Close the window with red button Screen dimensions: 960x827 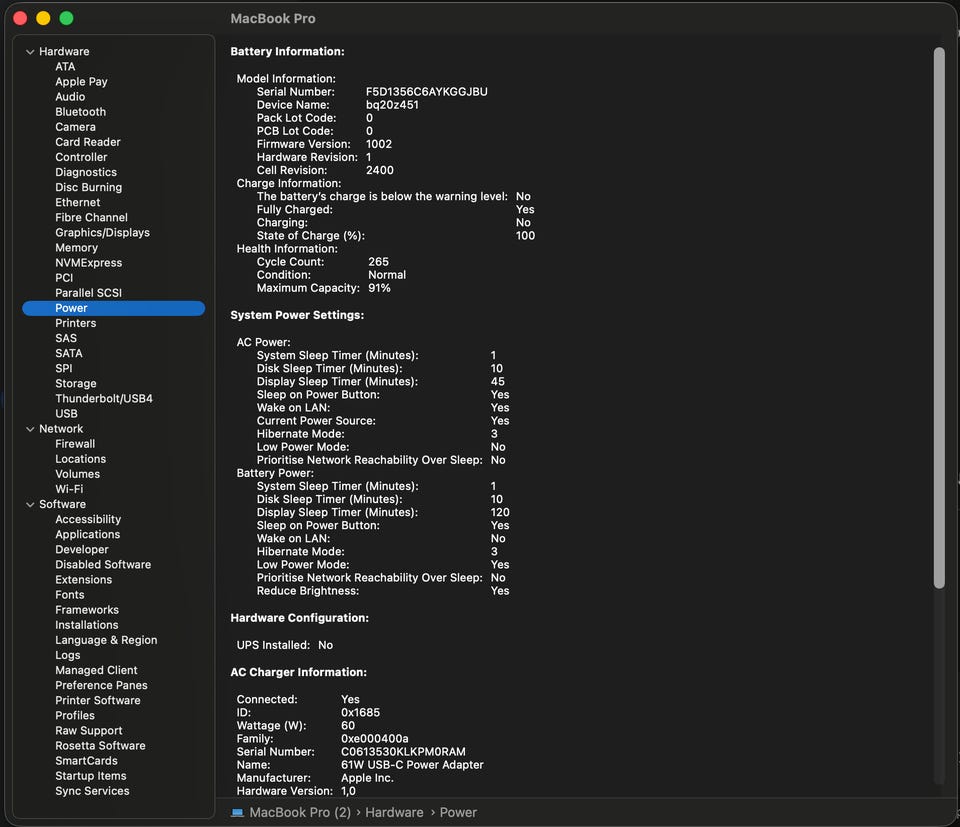coord(20,18)
